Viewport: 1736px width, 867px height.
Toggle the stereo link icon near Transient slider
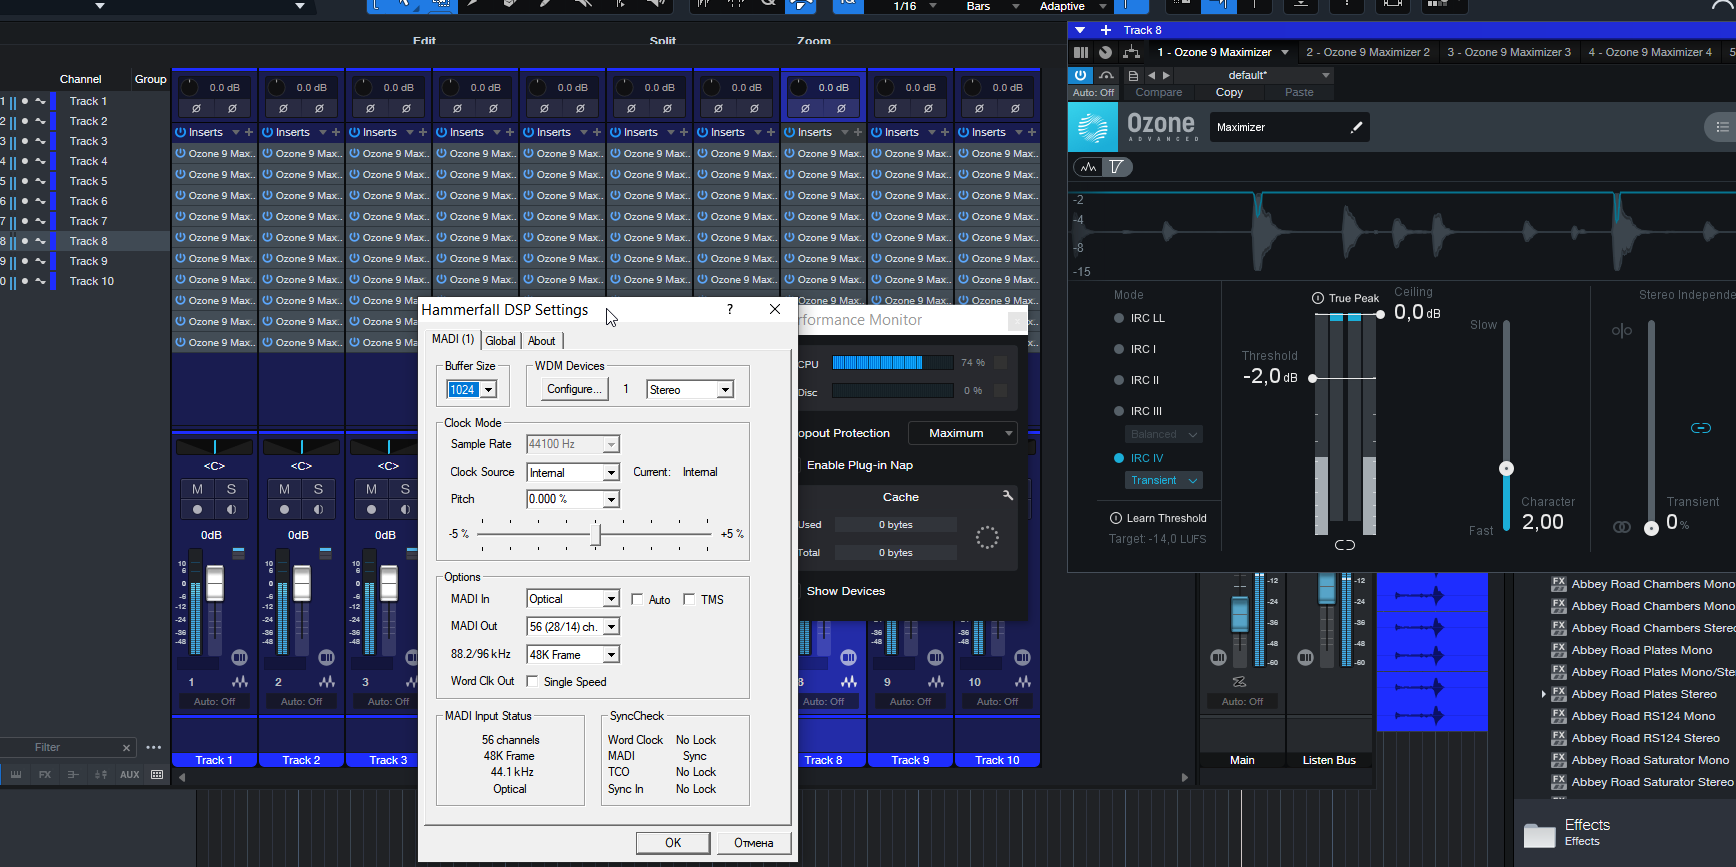1701,428
